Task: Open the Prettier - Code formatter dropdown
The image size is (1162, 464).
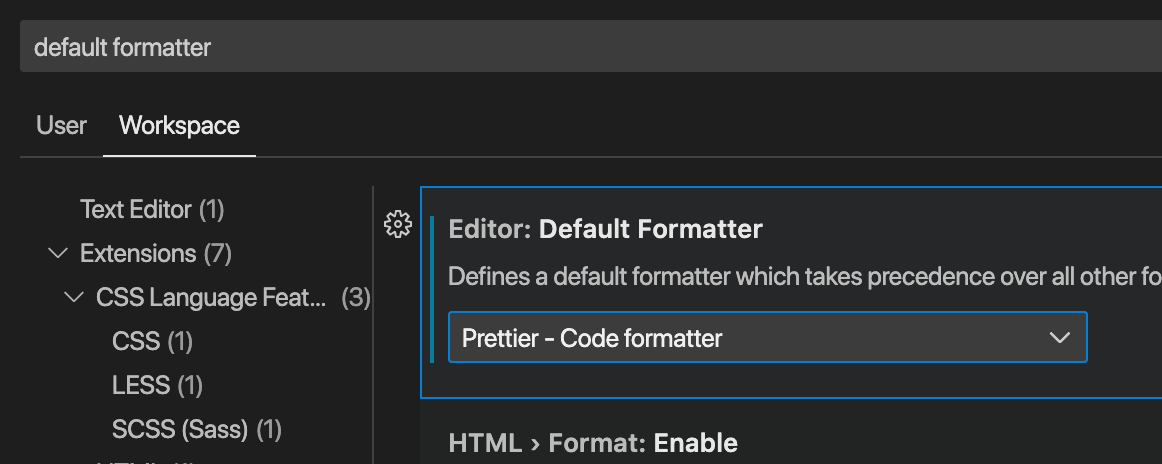Action: 750,338
